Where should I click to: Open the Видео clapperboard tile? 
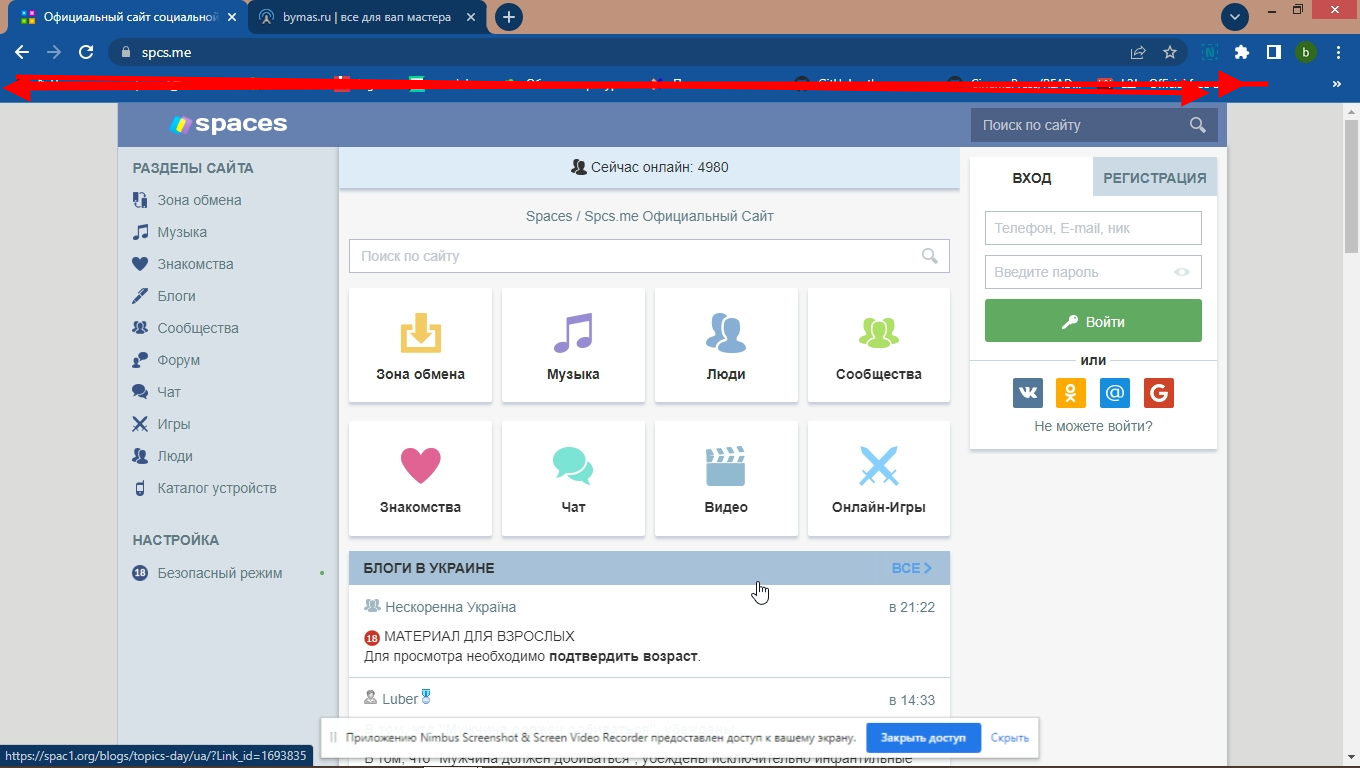coord(726,466)
